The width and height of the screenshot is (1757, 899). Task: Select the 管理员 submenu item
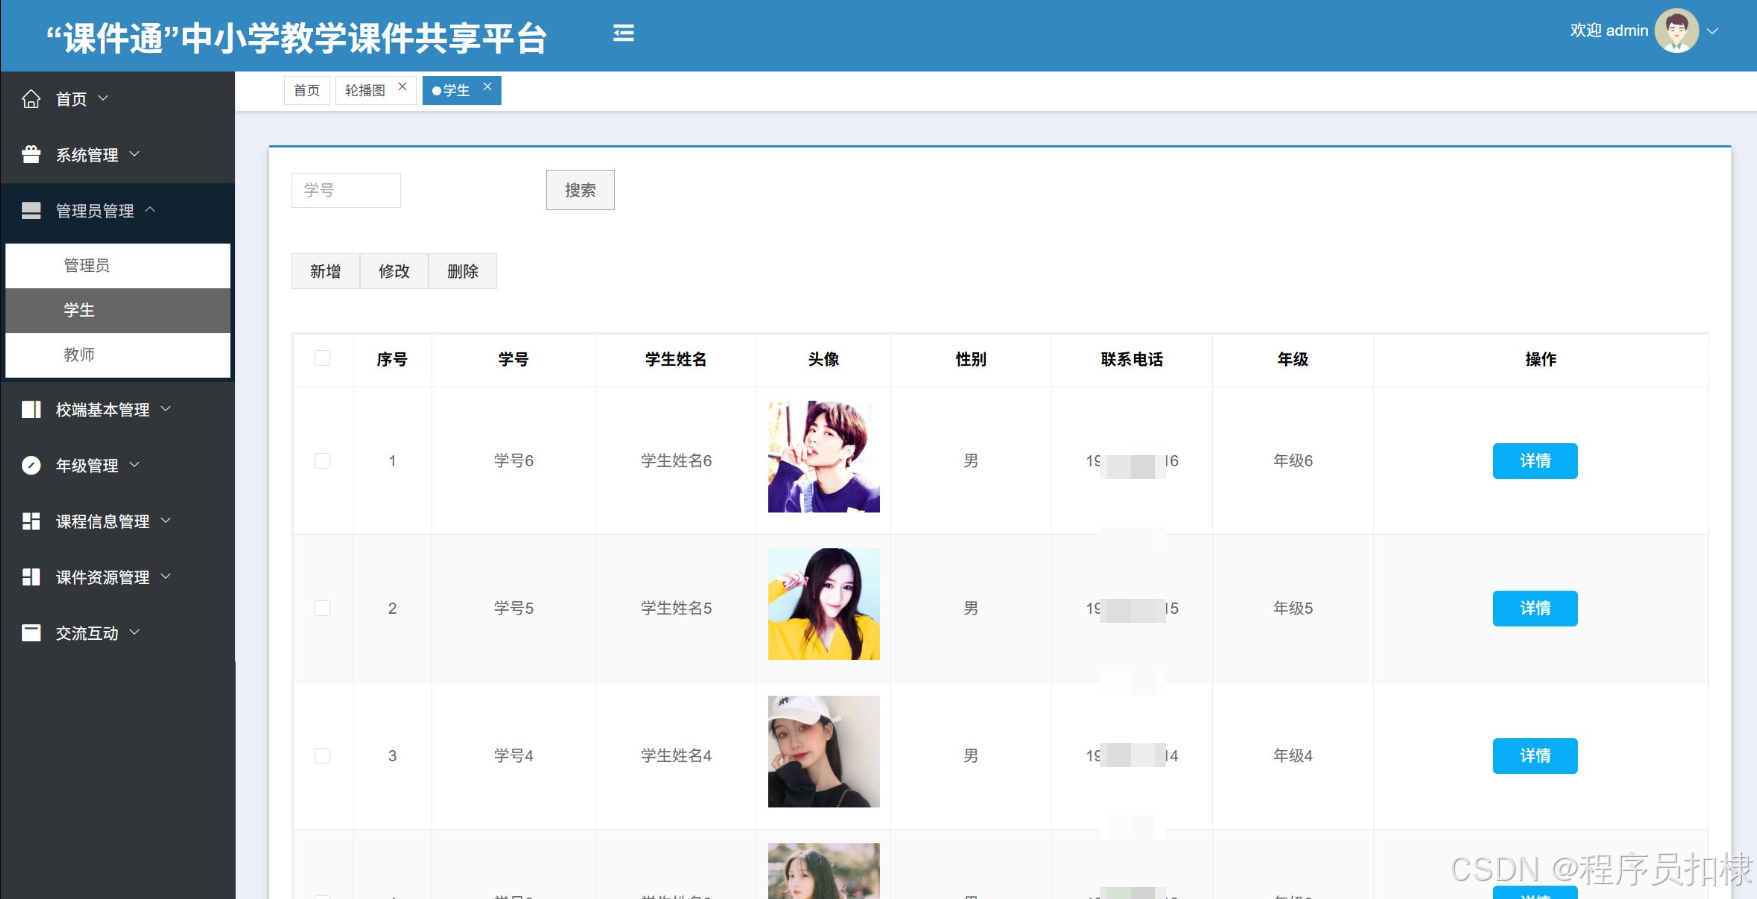[118, 266]
